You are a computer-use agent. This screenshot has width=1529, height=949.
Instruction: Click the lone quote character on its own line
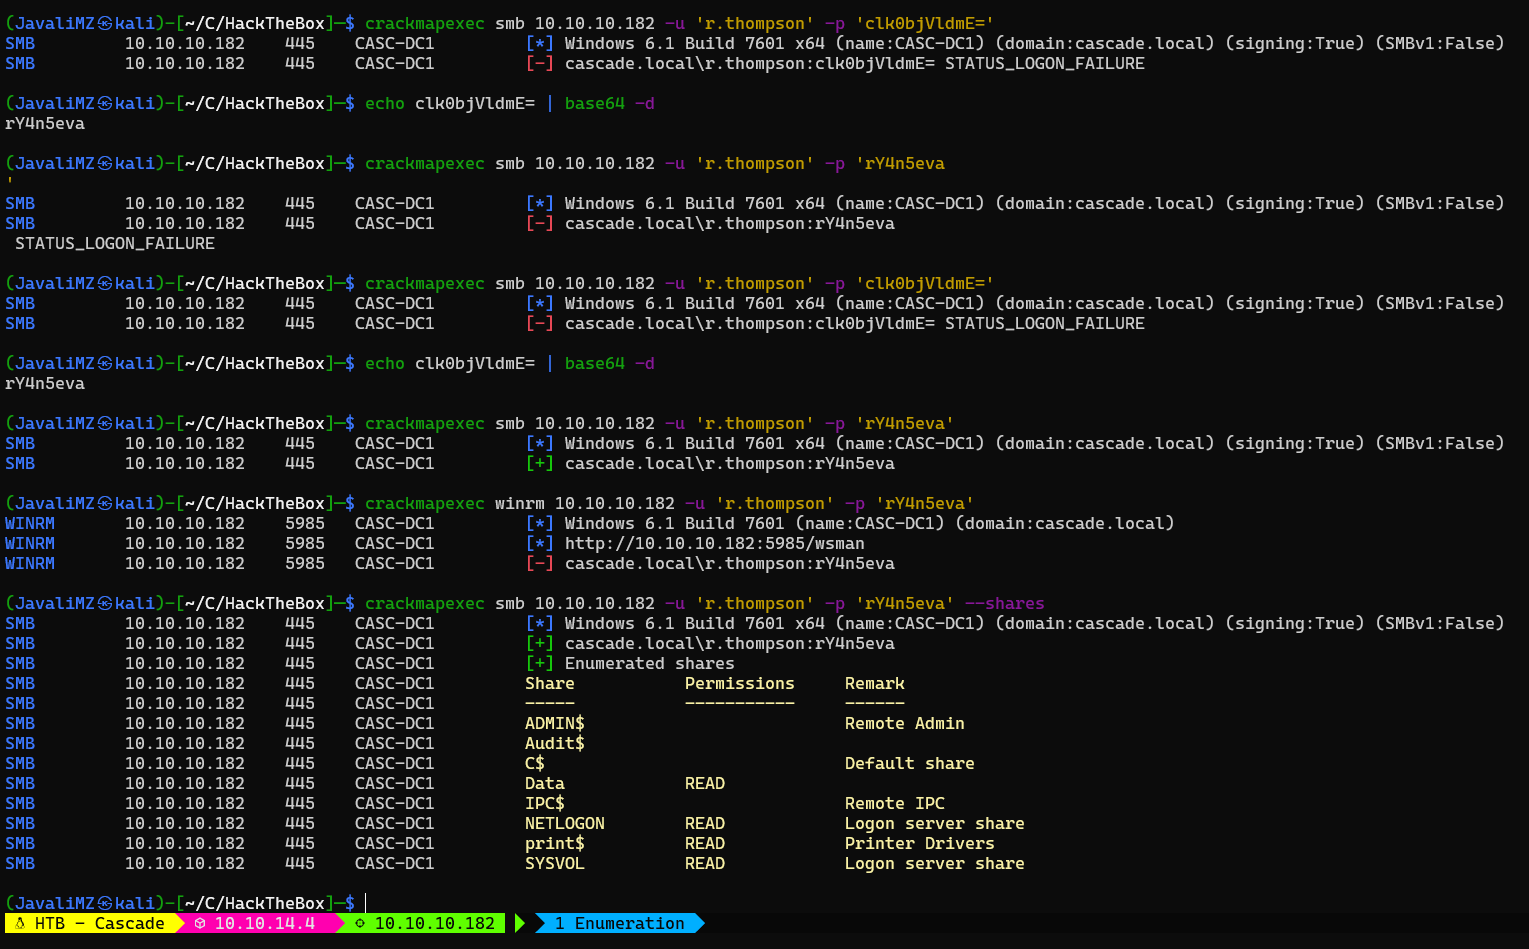(10, 181)
